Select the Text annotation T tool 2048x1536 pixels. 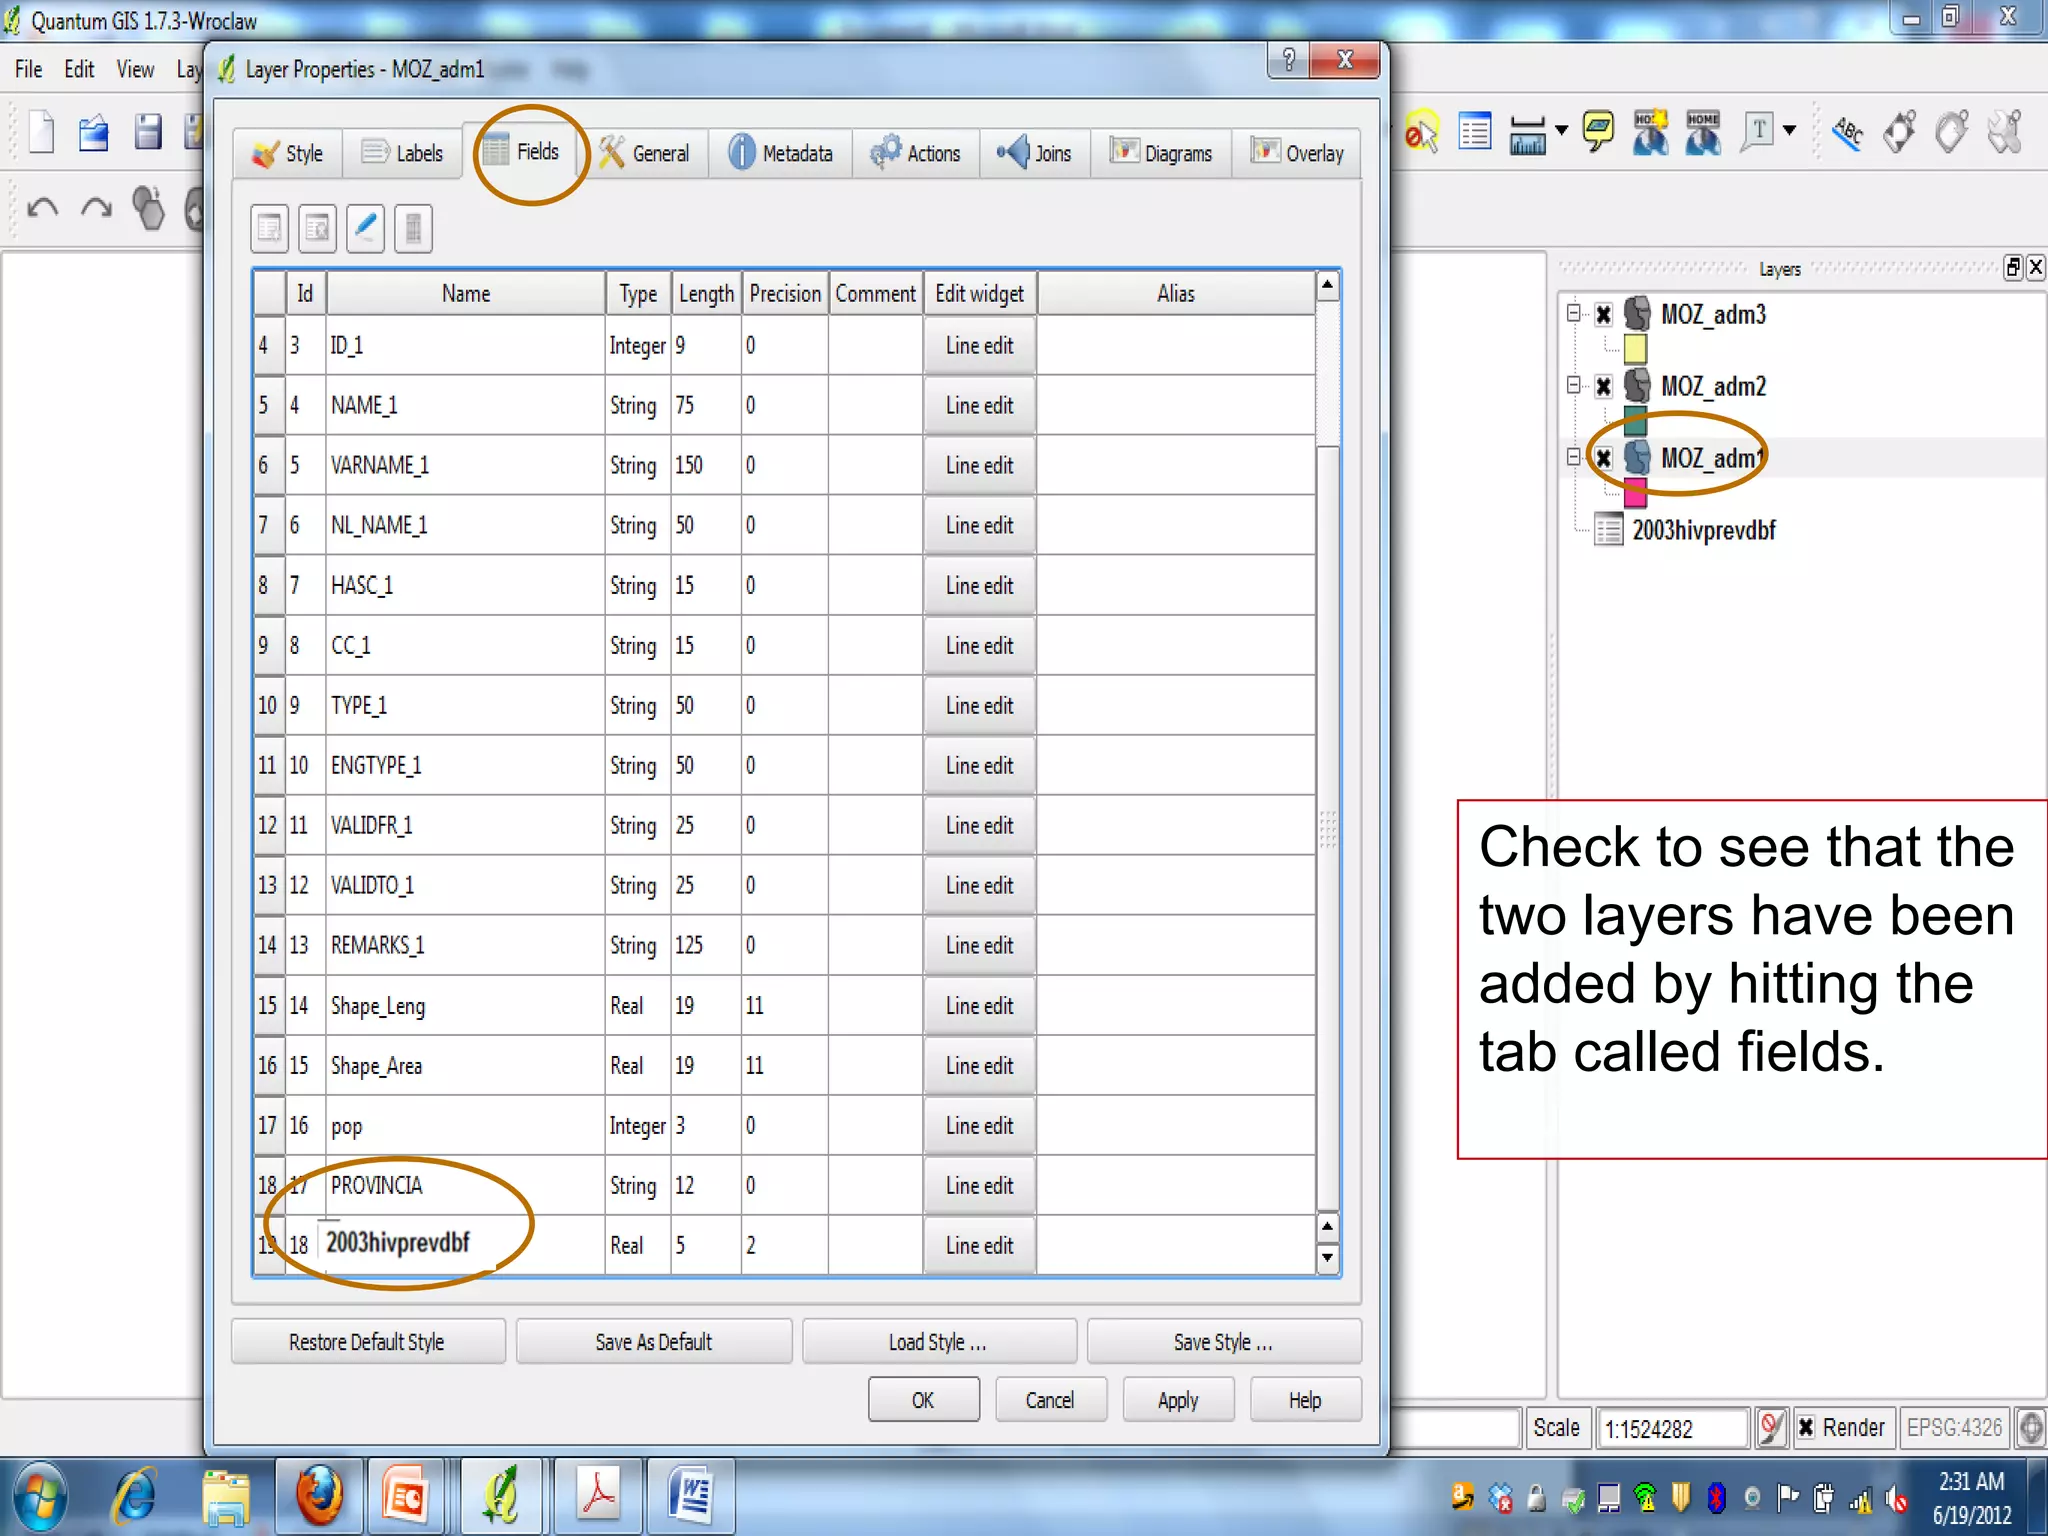coord(1758,132)
